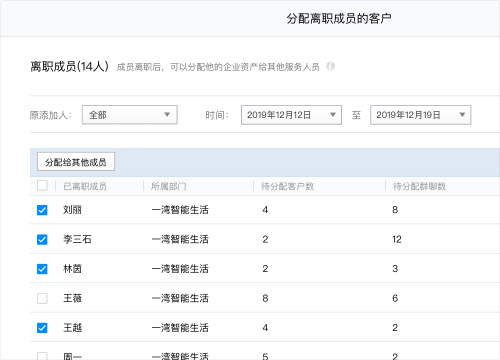The image size is (500, 360).
Task: Toggle the select-all checkbox in table header
Action: point(42,185)
